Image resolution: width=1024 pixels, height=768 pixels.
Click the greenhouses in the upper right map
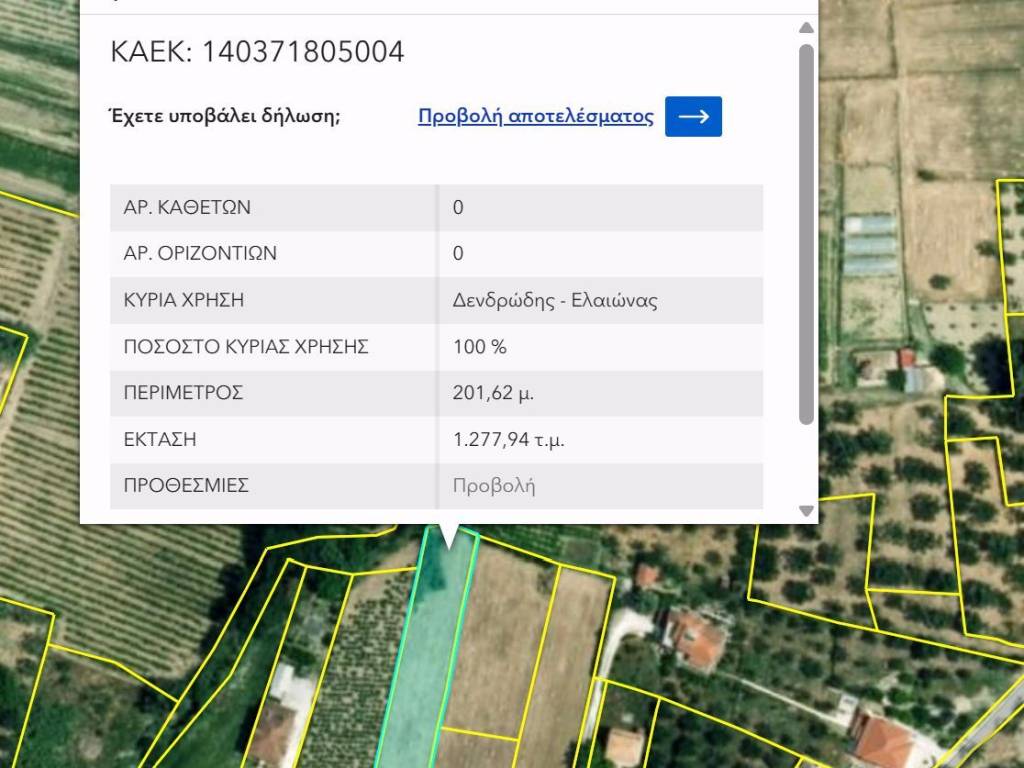tap(870, 245)
